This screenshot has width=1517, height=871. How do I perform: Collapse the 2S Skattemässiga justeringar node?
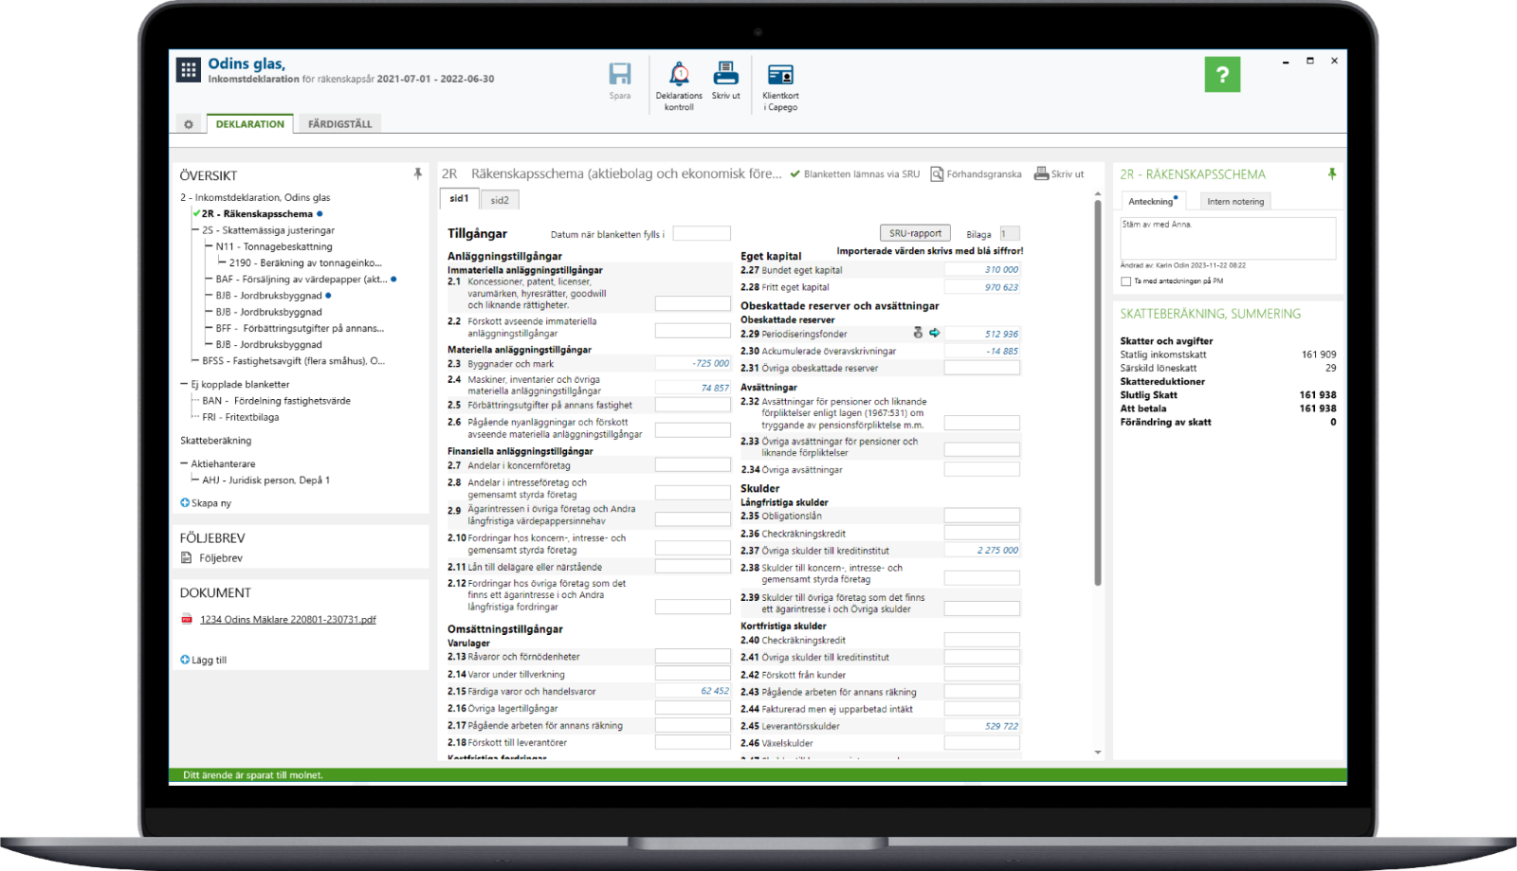195,230
